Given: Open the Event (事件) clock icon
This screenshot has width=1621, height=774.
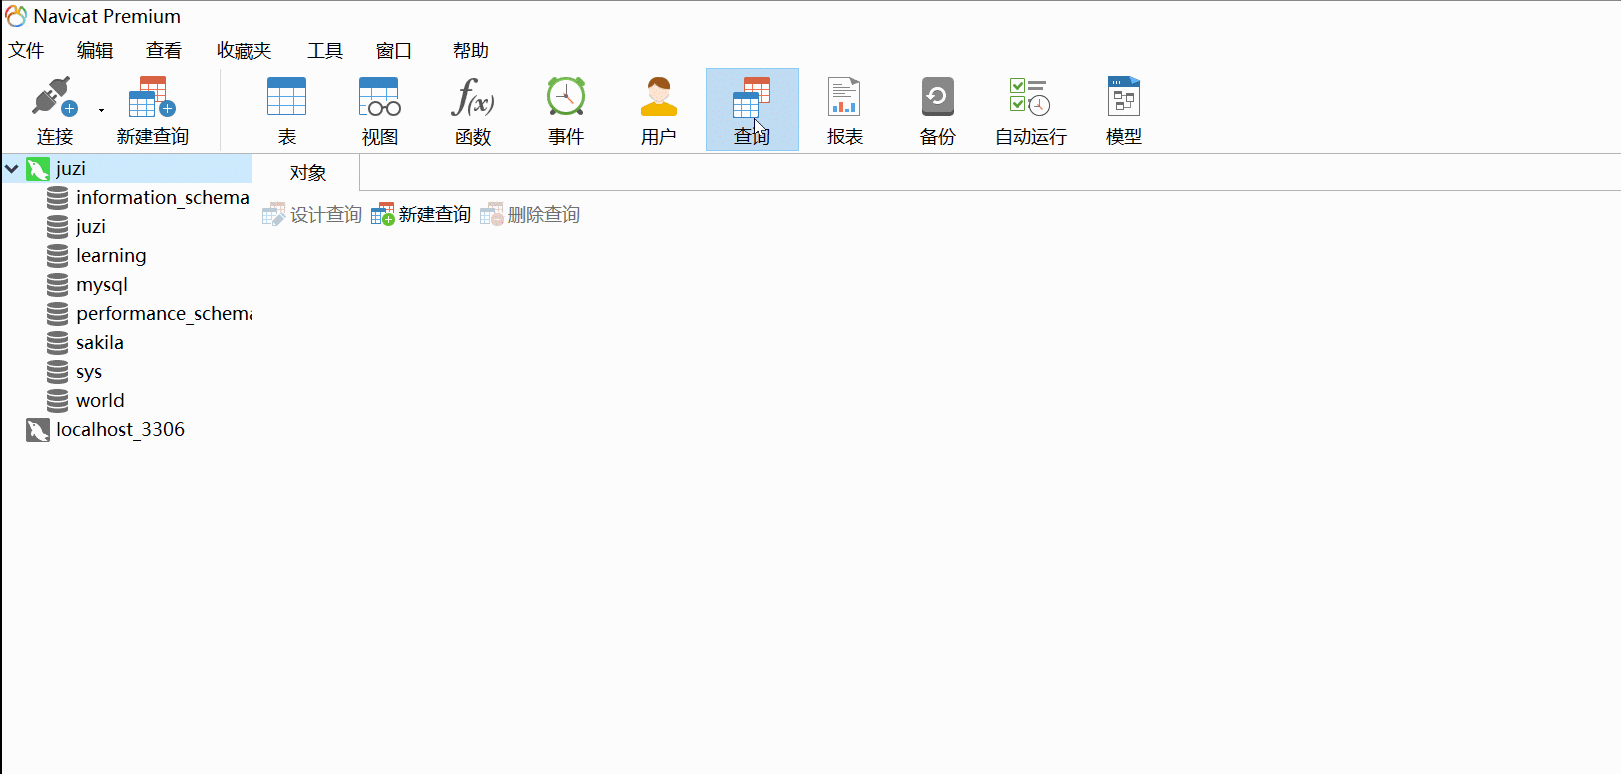Looking at the screenshot, I should [x=566, y=97].
